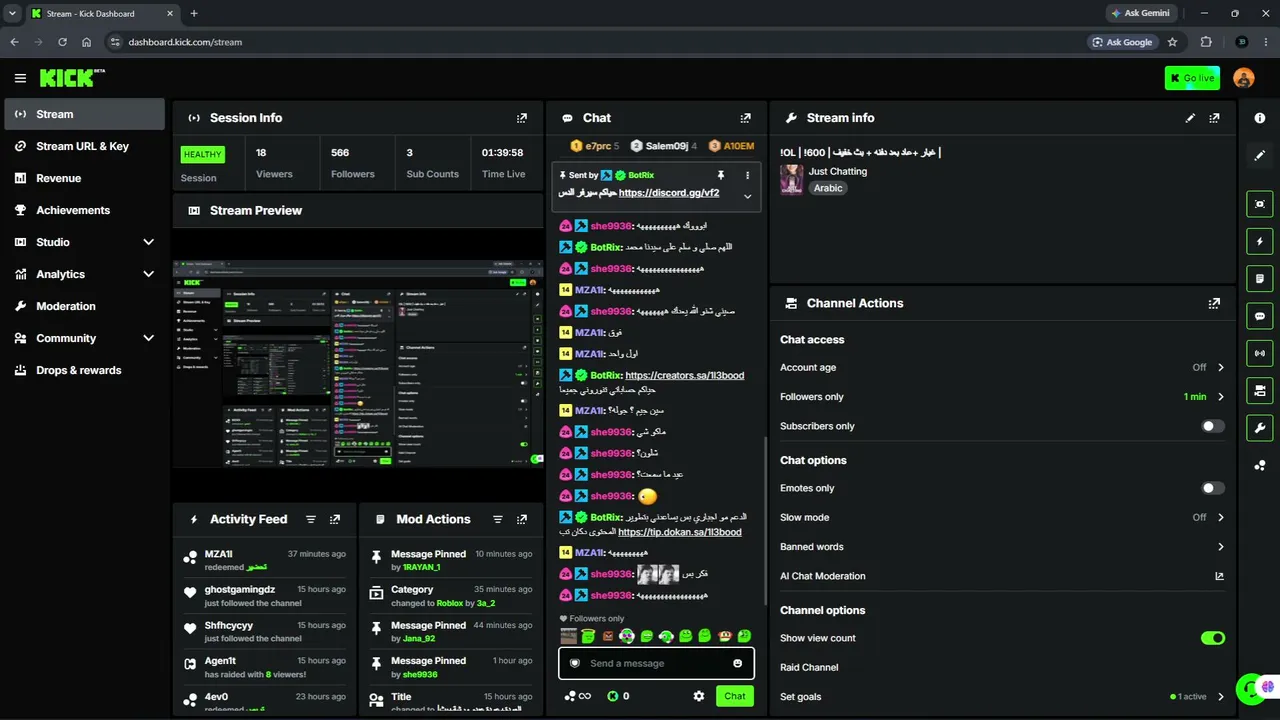Filter the Mod Actions list
The width and height of the screenshot is (1280, 720).
pos(498,520)
